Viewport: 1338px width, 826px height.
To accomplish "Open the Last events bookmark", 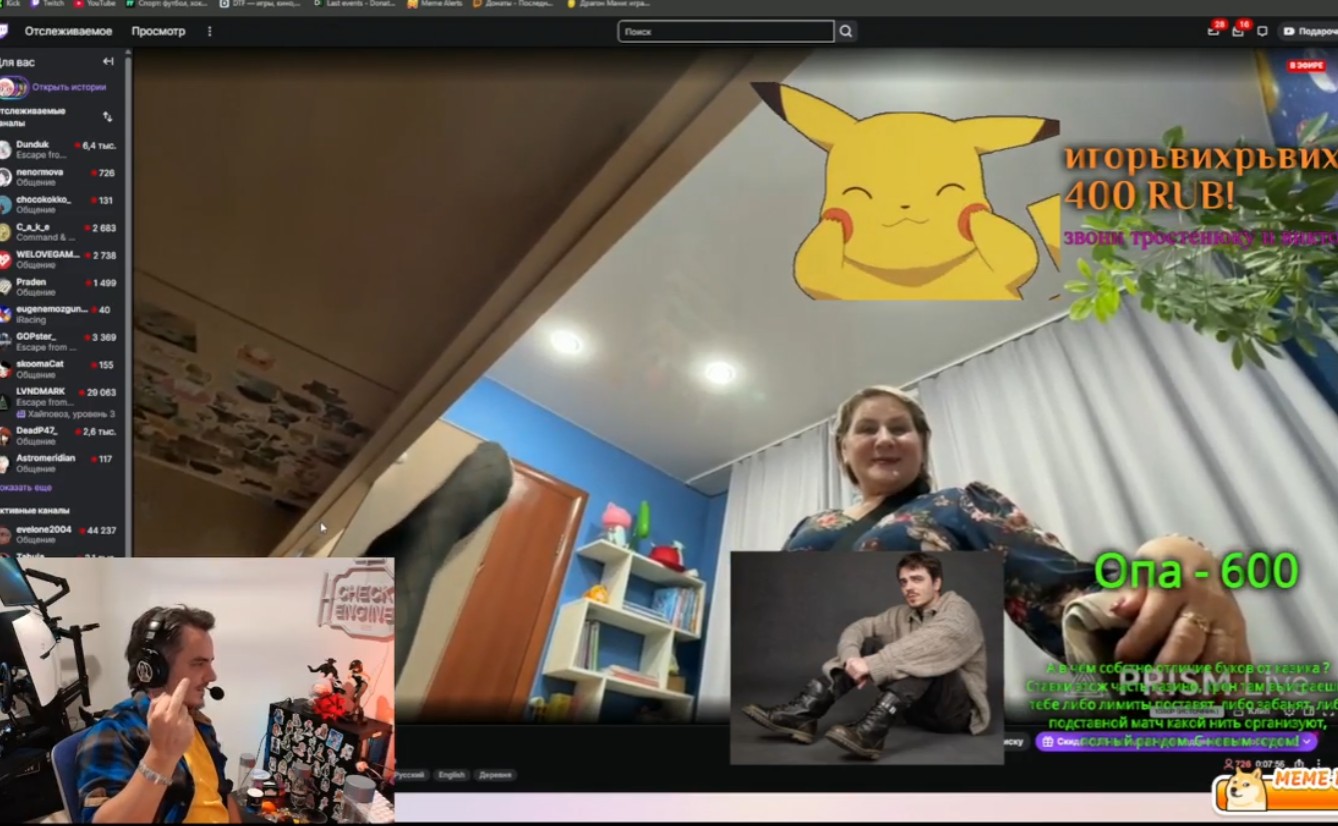I will [x=354, y=4].
